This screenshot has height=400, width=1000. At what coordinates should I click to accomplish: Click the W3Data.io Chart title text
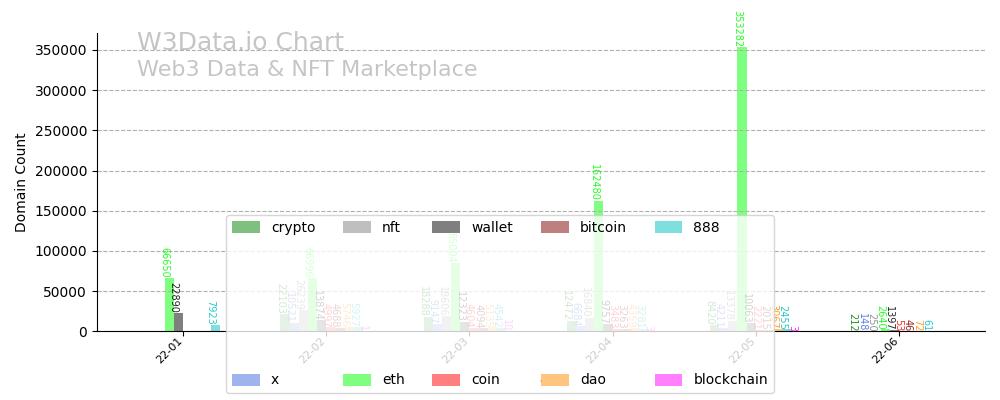240,43
